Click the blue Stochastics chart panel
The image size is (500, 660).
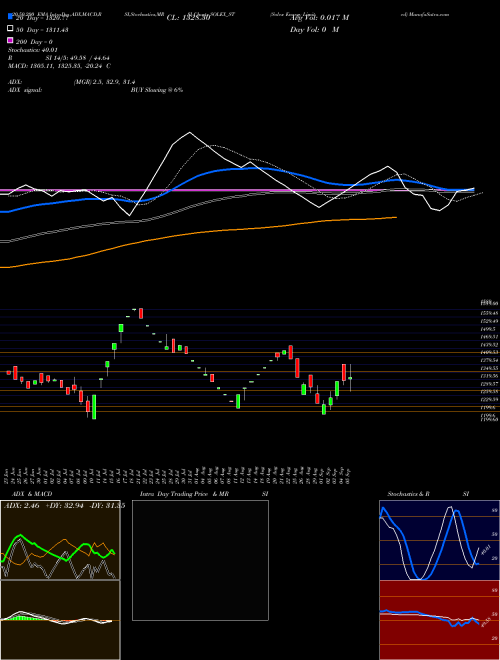pyautogui.click(x=439, y=540)
